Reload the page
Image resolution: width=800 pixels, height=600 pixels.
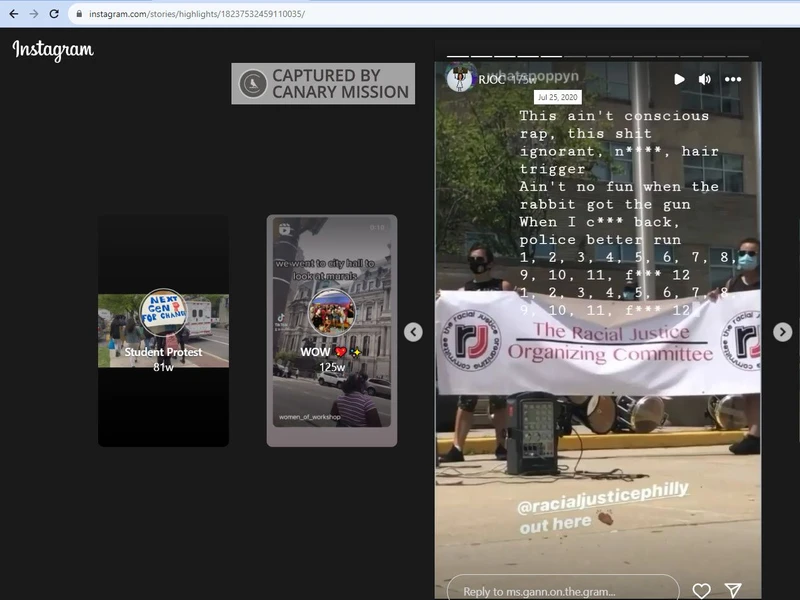(55, 14)
